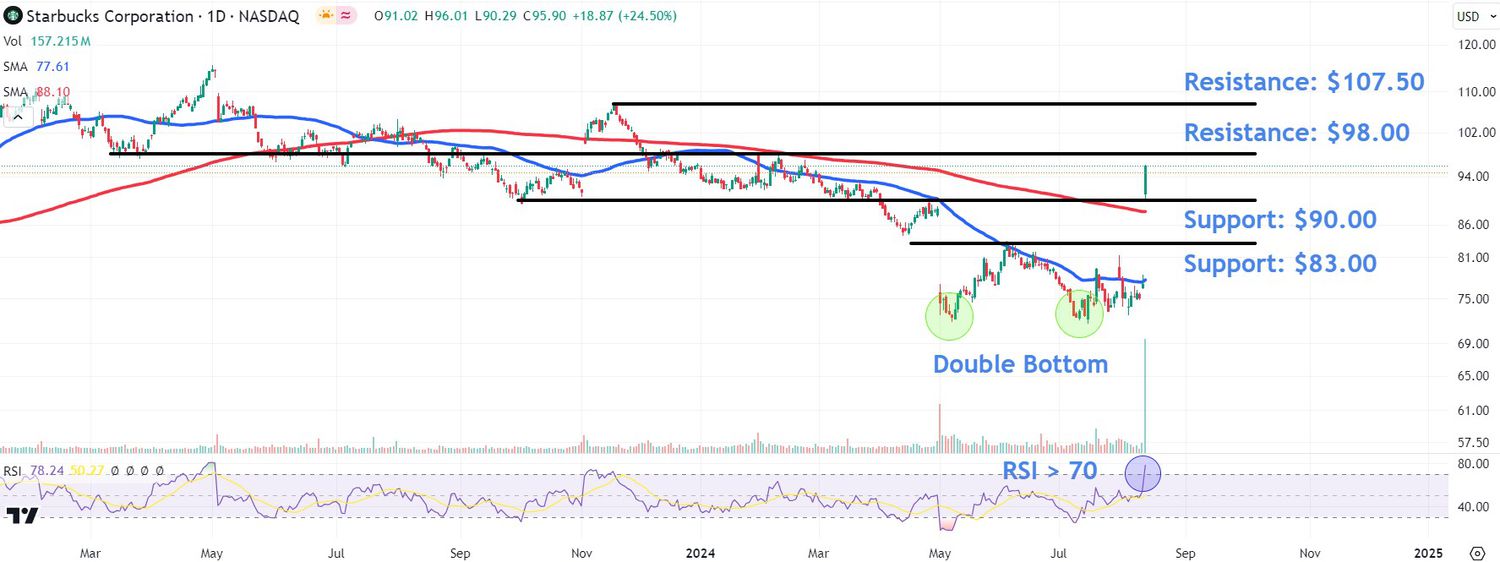Viewport: 1500px width, 562px height.
Task: Click the 86.00 price axis label
Action: [1475, 224]
